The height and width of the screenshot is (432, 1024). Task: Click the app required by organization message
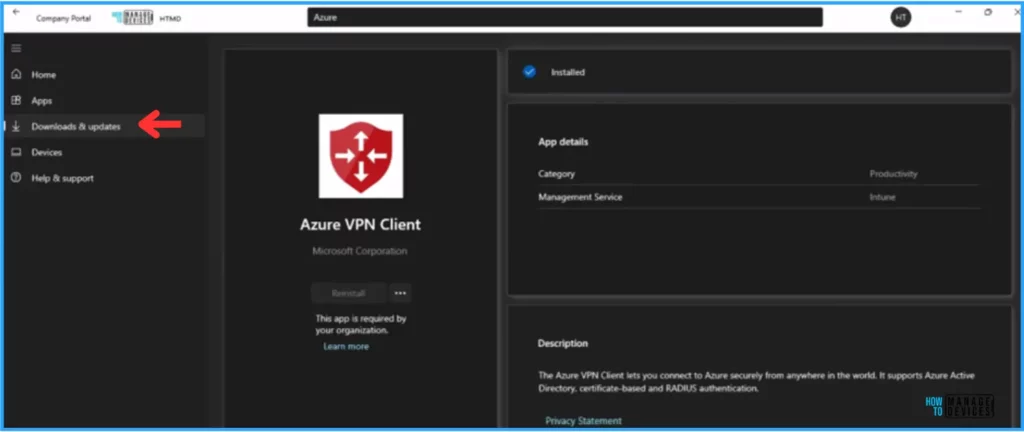361,324
